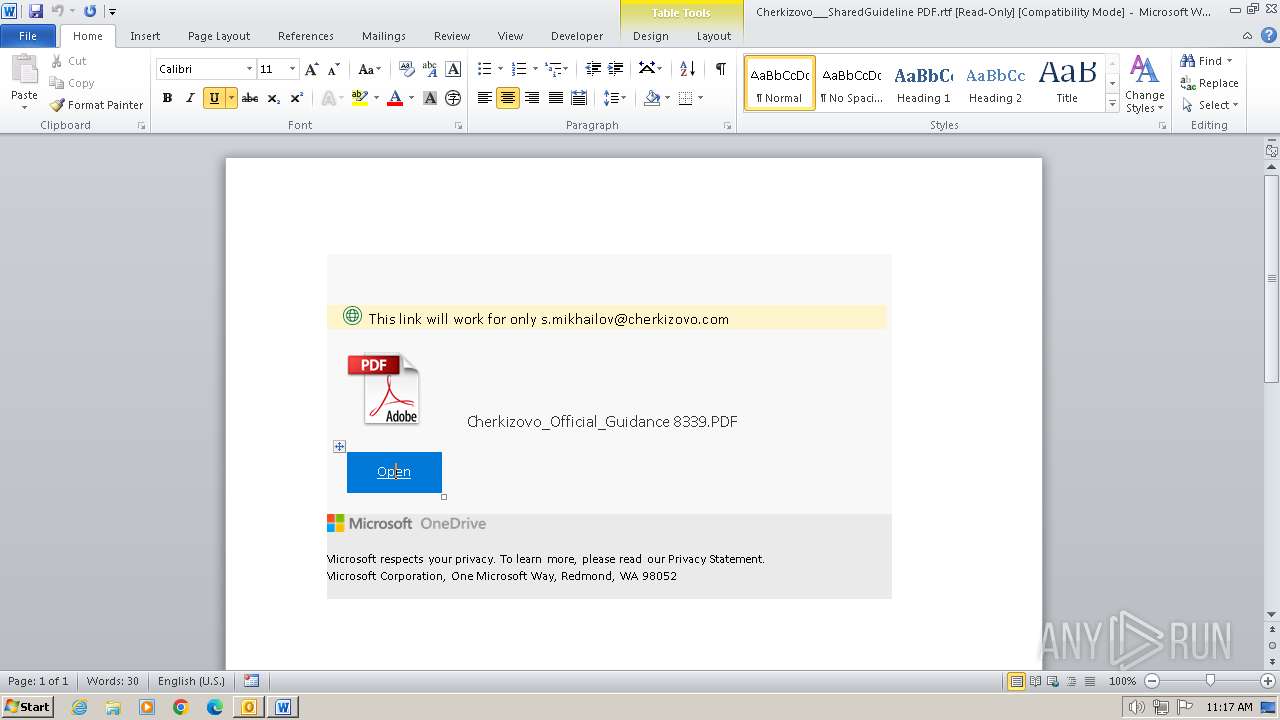Viewport: 1280px width, 720px height.
Task: Open Select dropdown in Editing
Action: [1210, 105]
